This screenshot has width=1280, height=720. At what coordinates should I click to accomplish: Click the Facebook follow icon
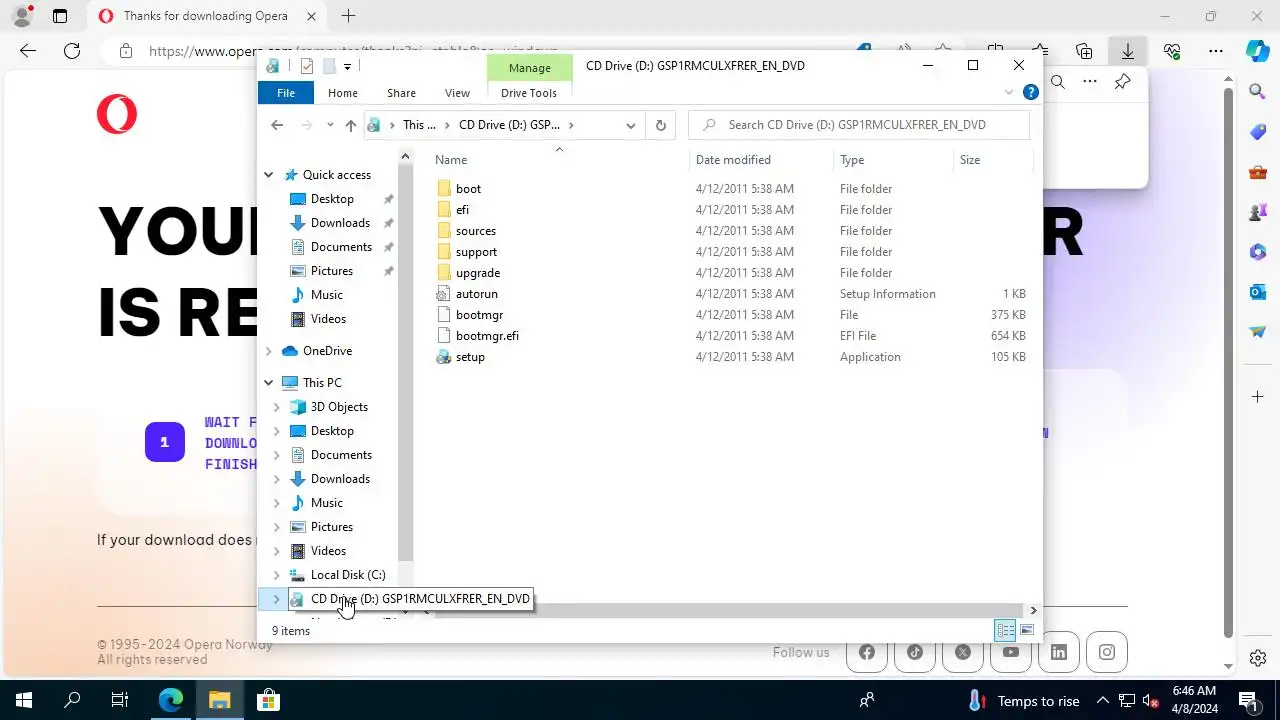click(867, 652)
